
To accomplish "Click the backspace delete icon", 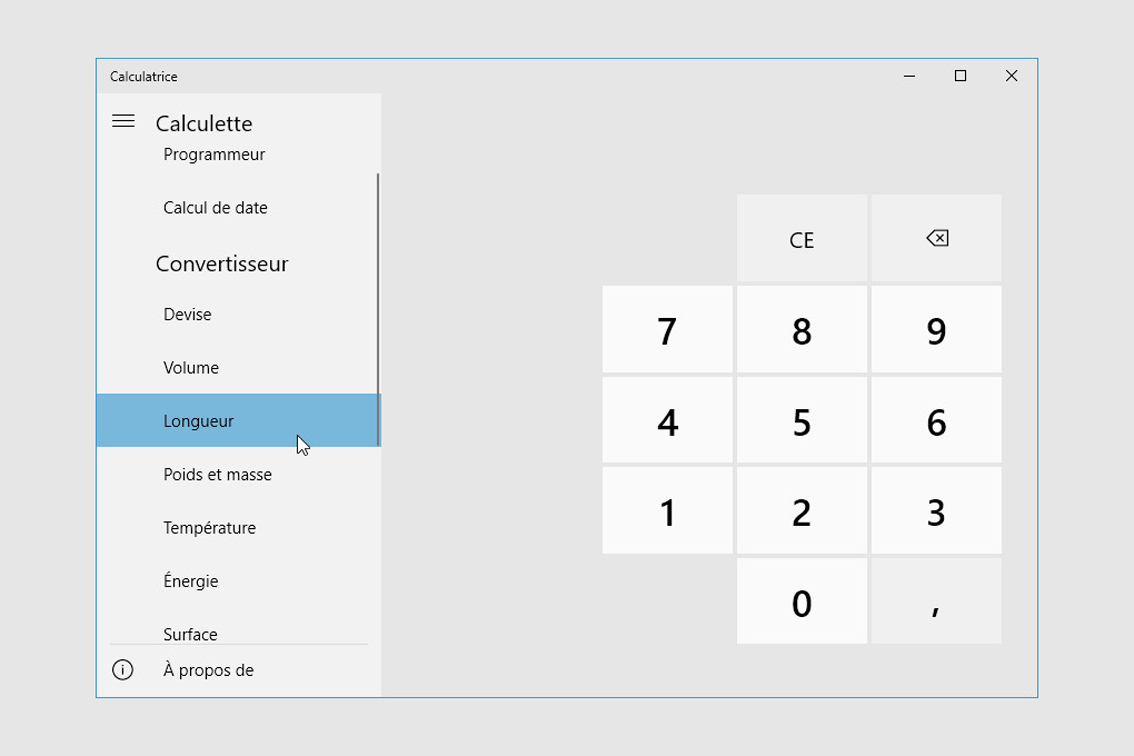I will click(x=937, y=238).
